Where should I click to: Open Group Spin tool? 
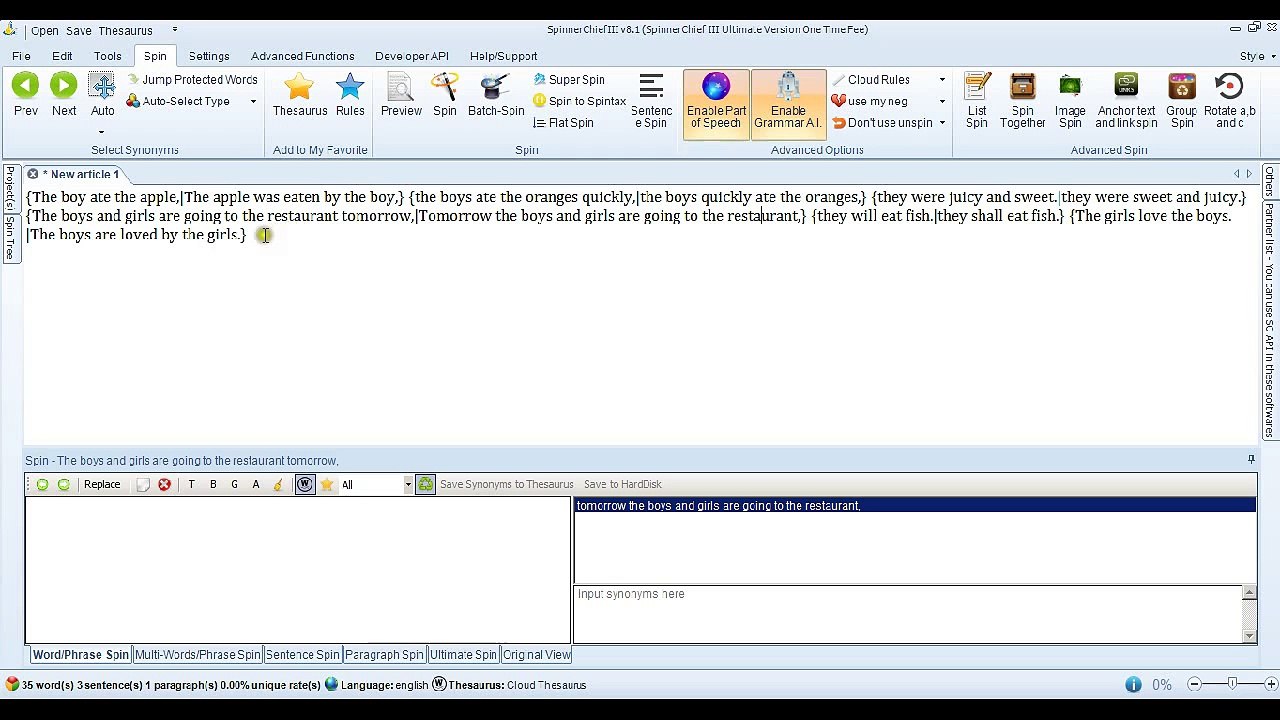[1181, 100]
